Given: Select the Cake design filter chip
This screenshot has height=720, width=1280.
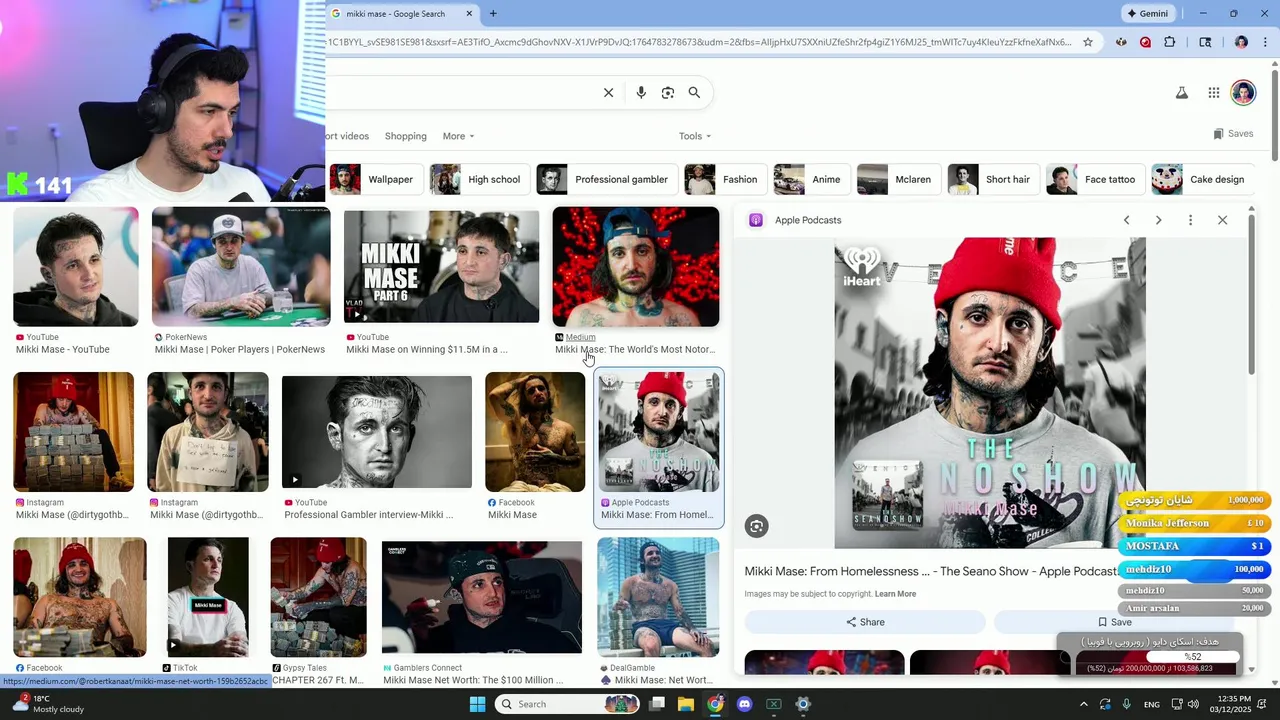Looking at the screenshot, I should [x=1203, y=179].
